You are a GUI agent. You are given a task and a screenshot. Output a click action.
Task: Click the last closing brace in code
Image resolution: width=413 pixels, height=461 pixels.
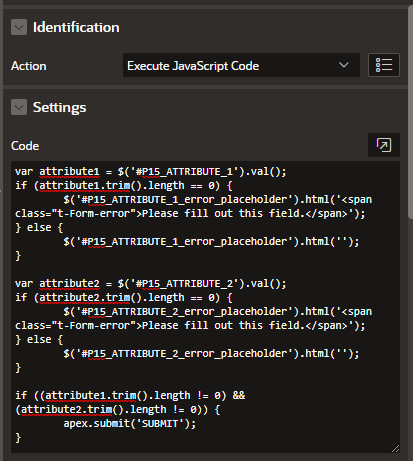coord(18,437)
